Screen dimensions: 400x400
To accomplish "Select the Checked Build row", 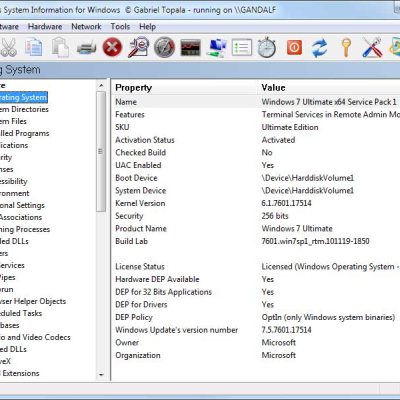I will pos(256,153).
